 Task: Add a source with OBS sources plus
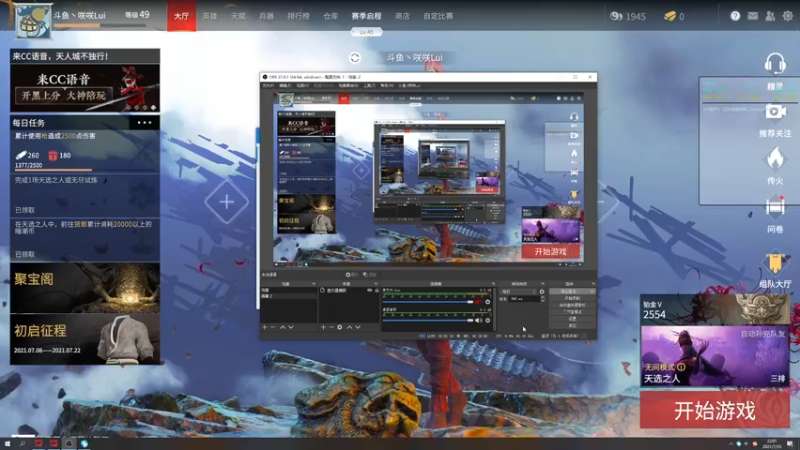(x=323, y=327)
